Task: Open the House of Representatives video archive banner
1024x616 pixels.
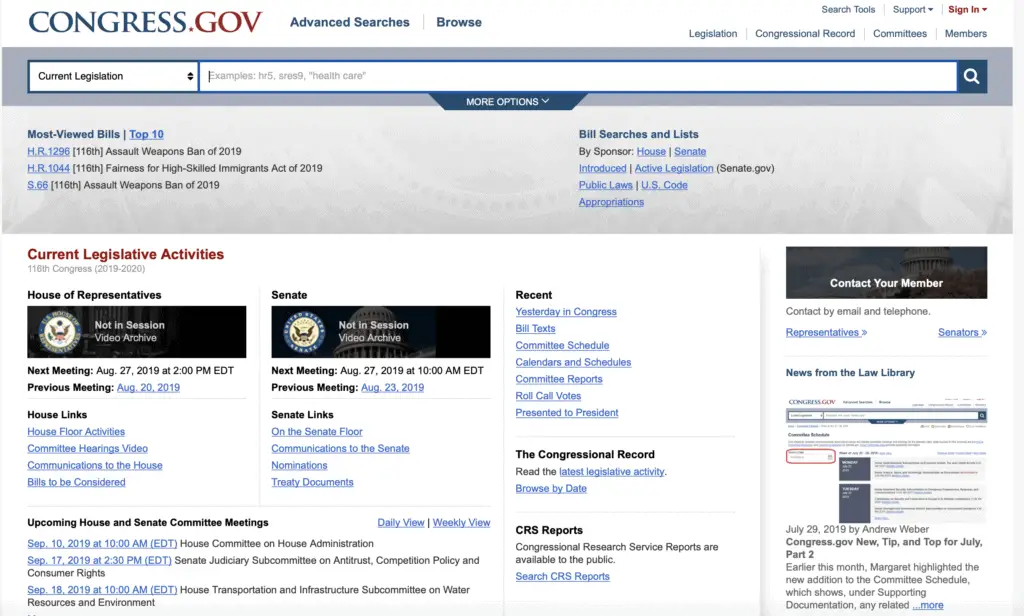Action: [x=136, y=332]
